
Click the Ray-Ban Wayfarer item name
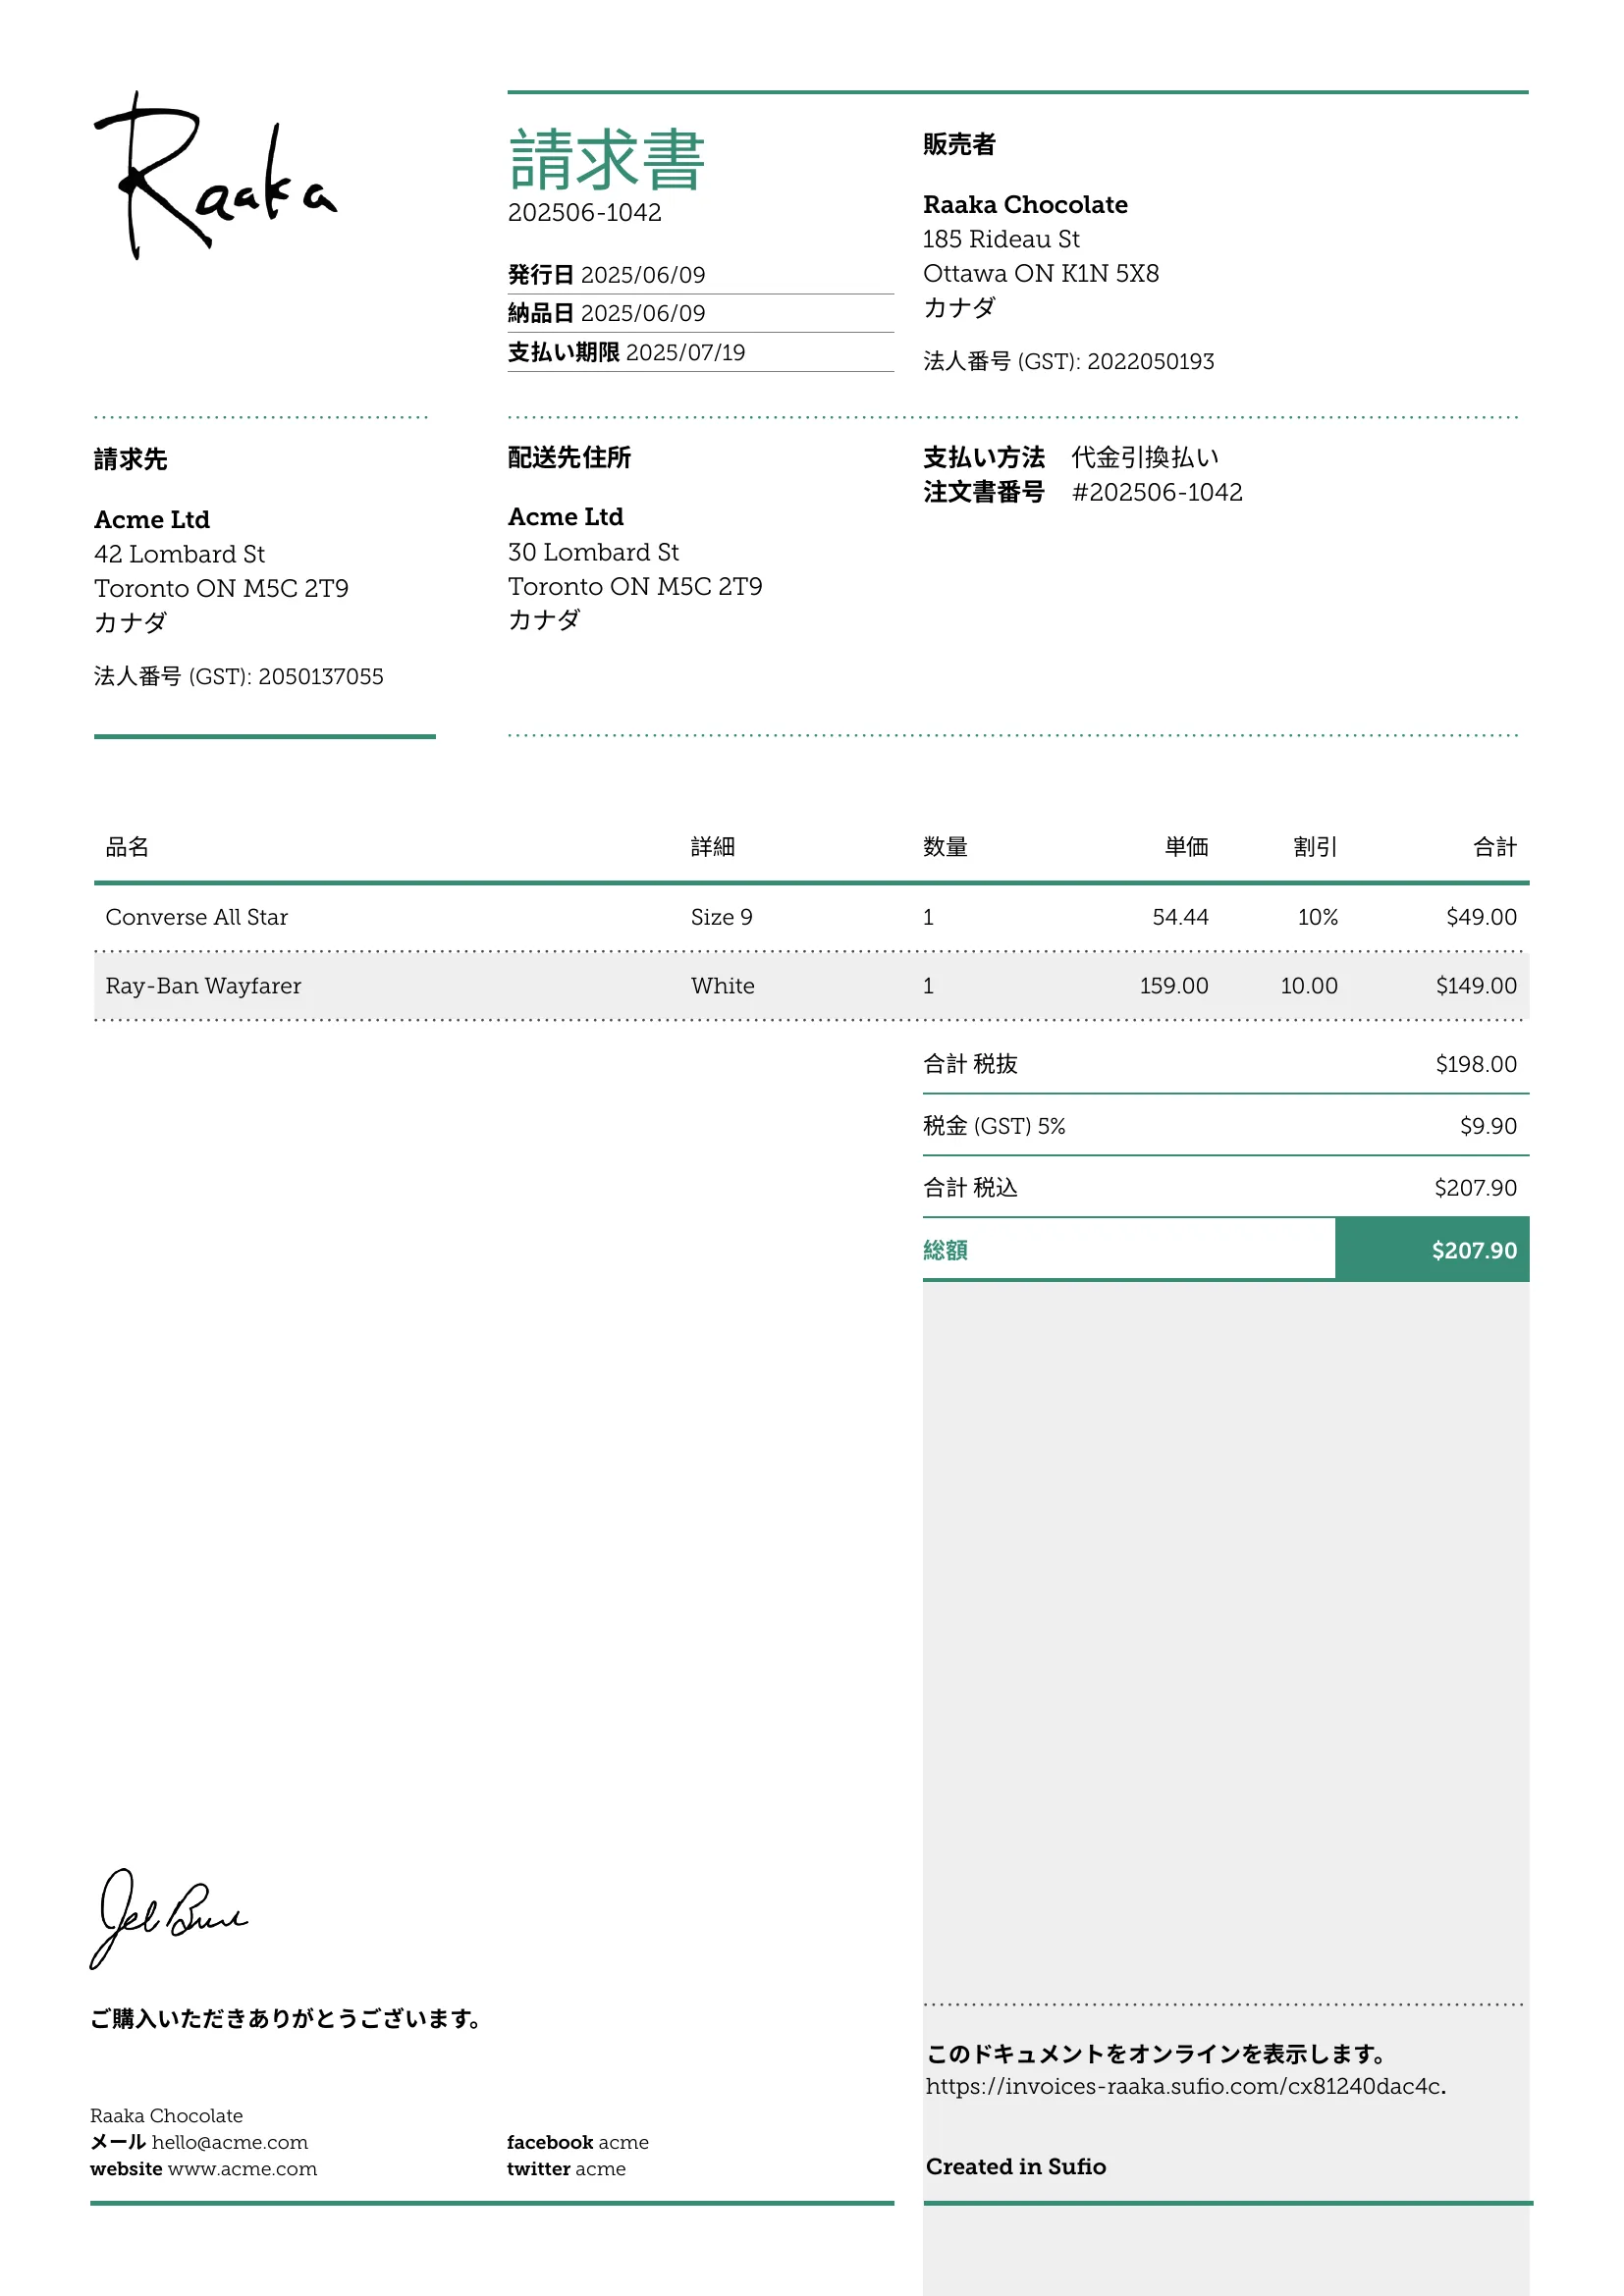(203, 986)
